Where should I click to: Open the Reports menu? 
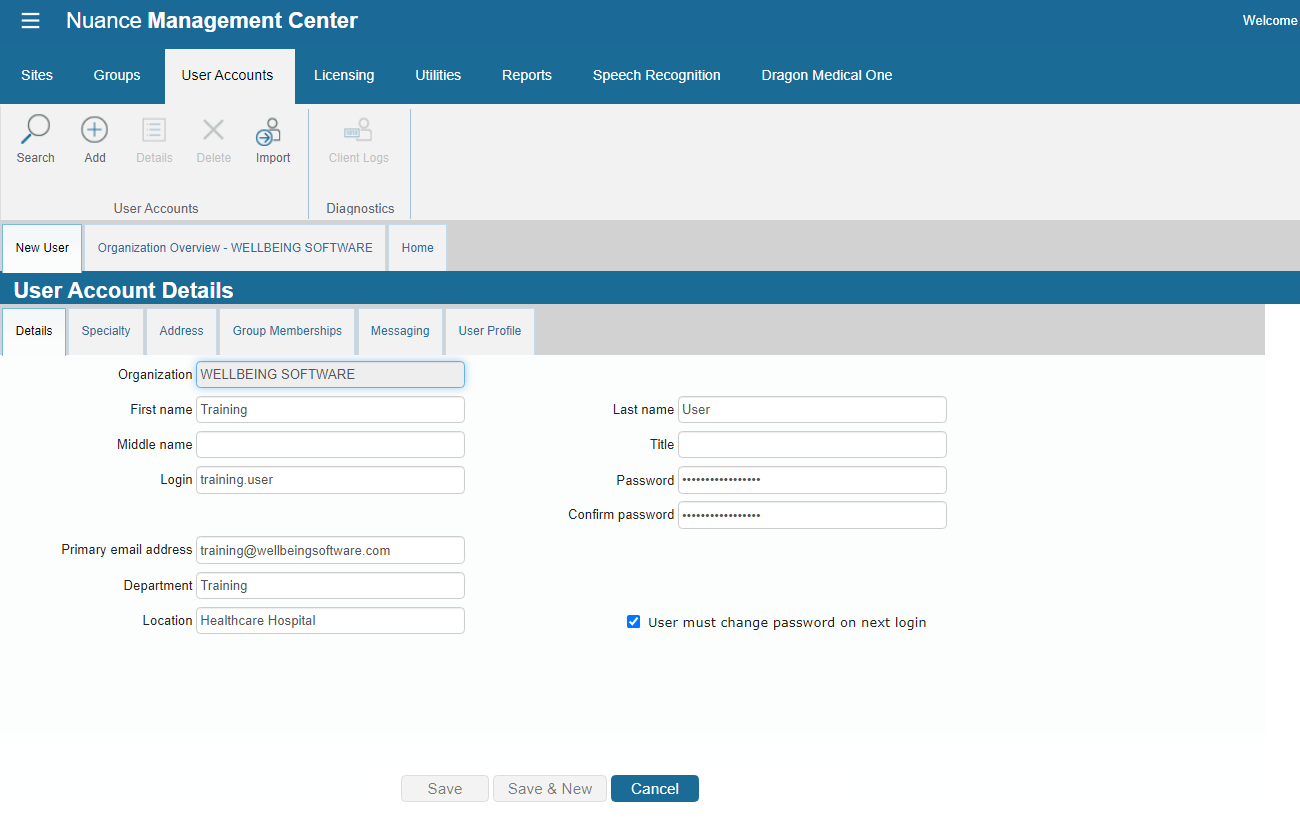point(527,75)
